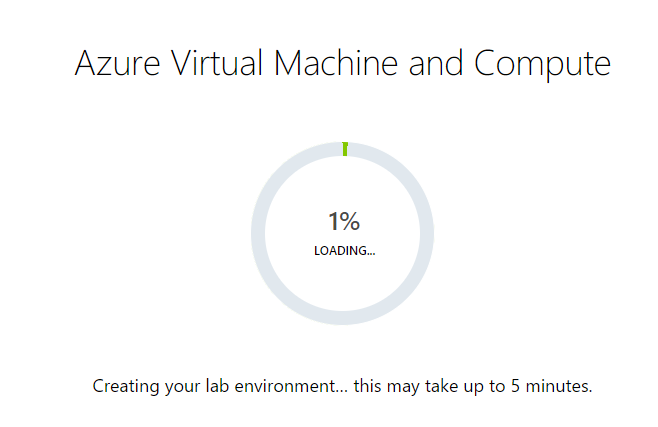Click the 1% progress percentage text
658x427 pixels.
pyautogui.click(x=343, y=222)
